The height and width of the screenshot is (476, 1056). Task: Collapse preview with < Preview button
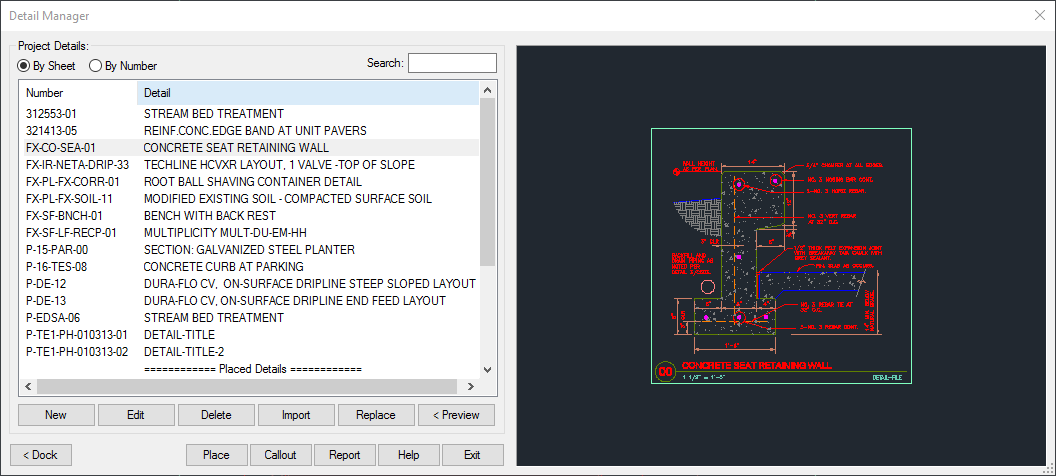(456, 415)
